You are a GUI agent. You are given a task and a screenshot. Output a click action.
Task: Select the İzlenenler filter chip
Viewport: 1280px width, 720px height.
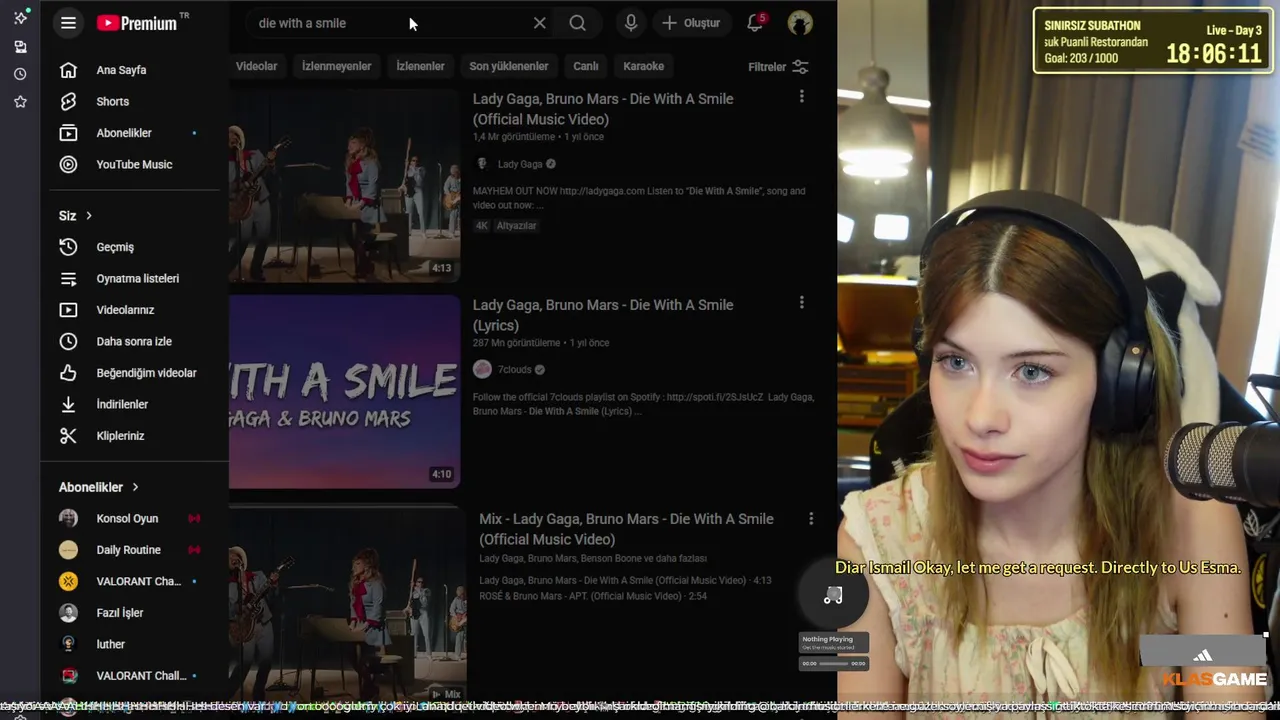[x=420, y=66]
